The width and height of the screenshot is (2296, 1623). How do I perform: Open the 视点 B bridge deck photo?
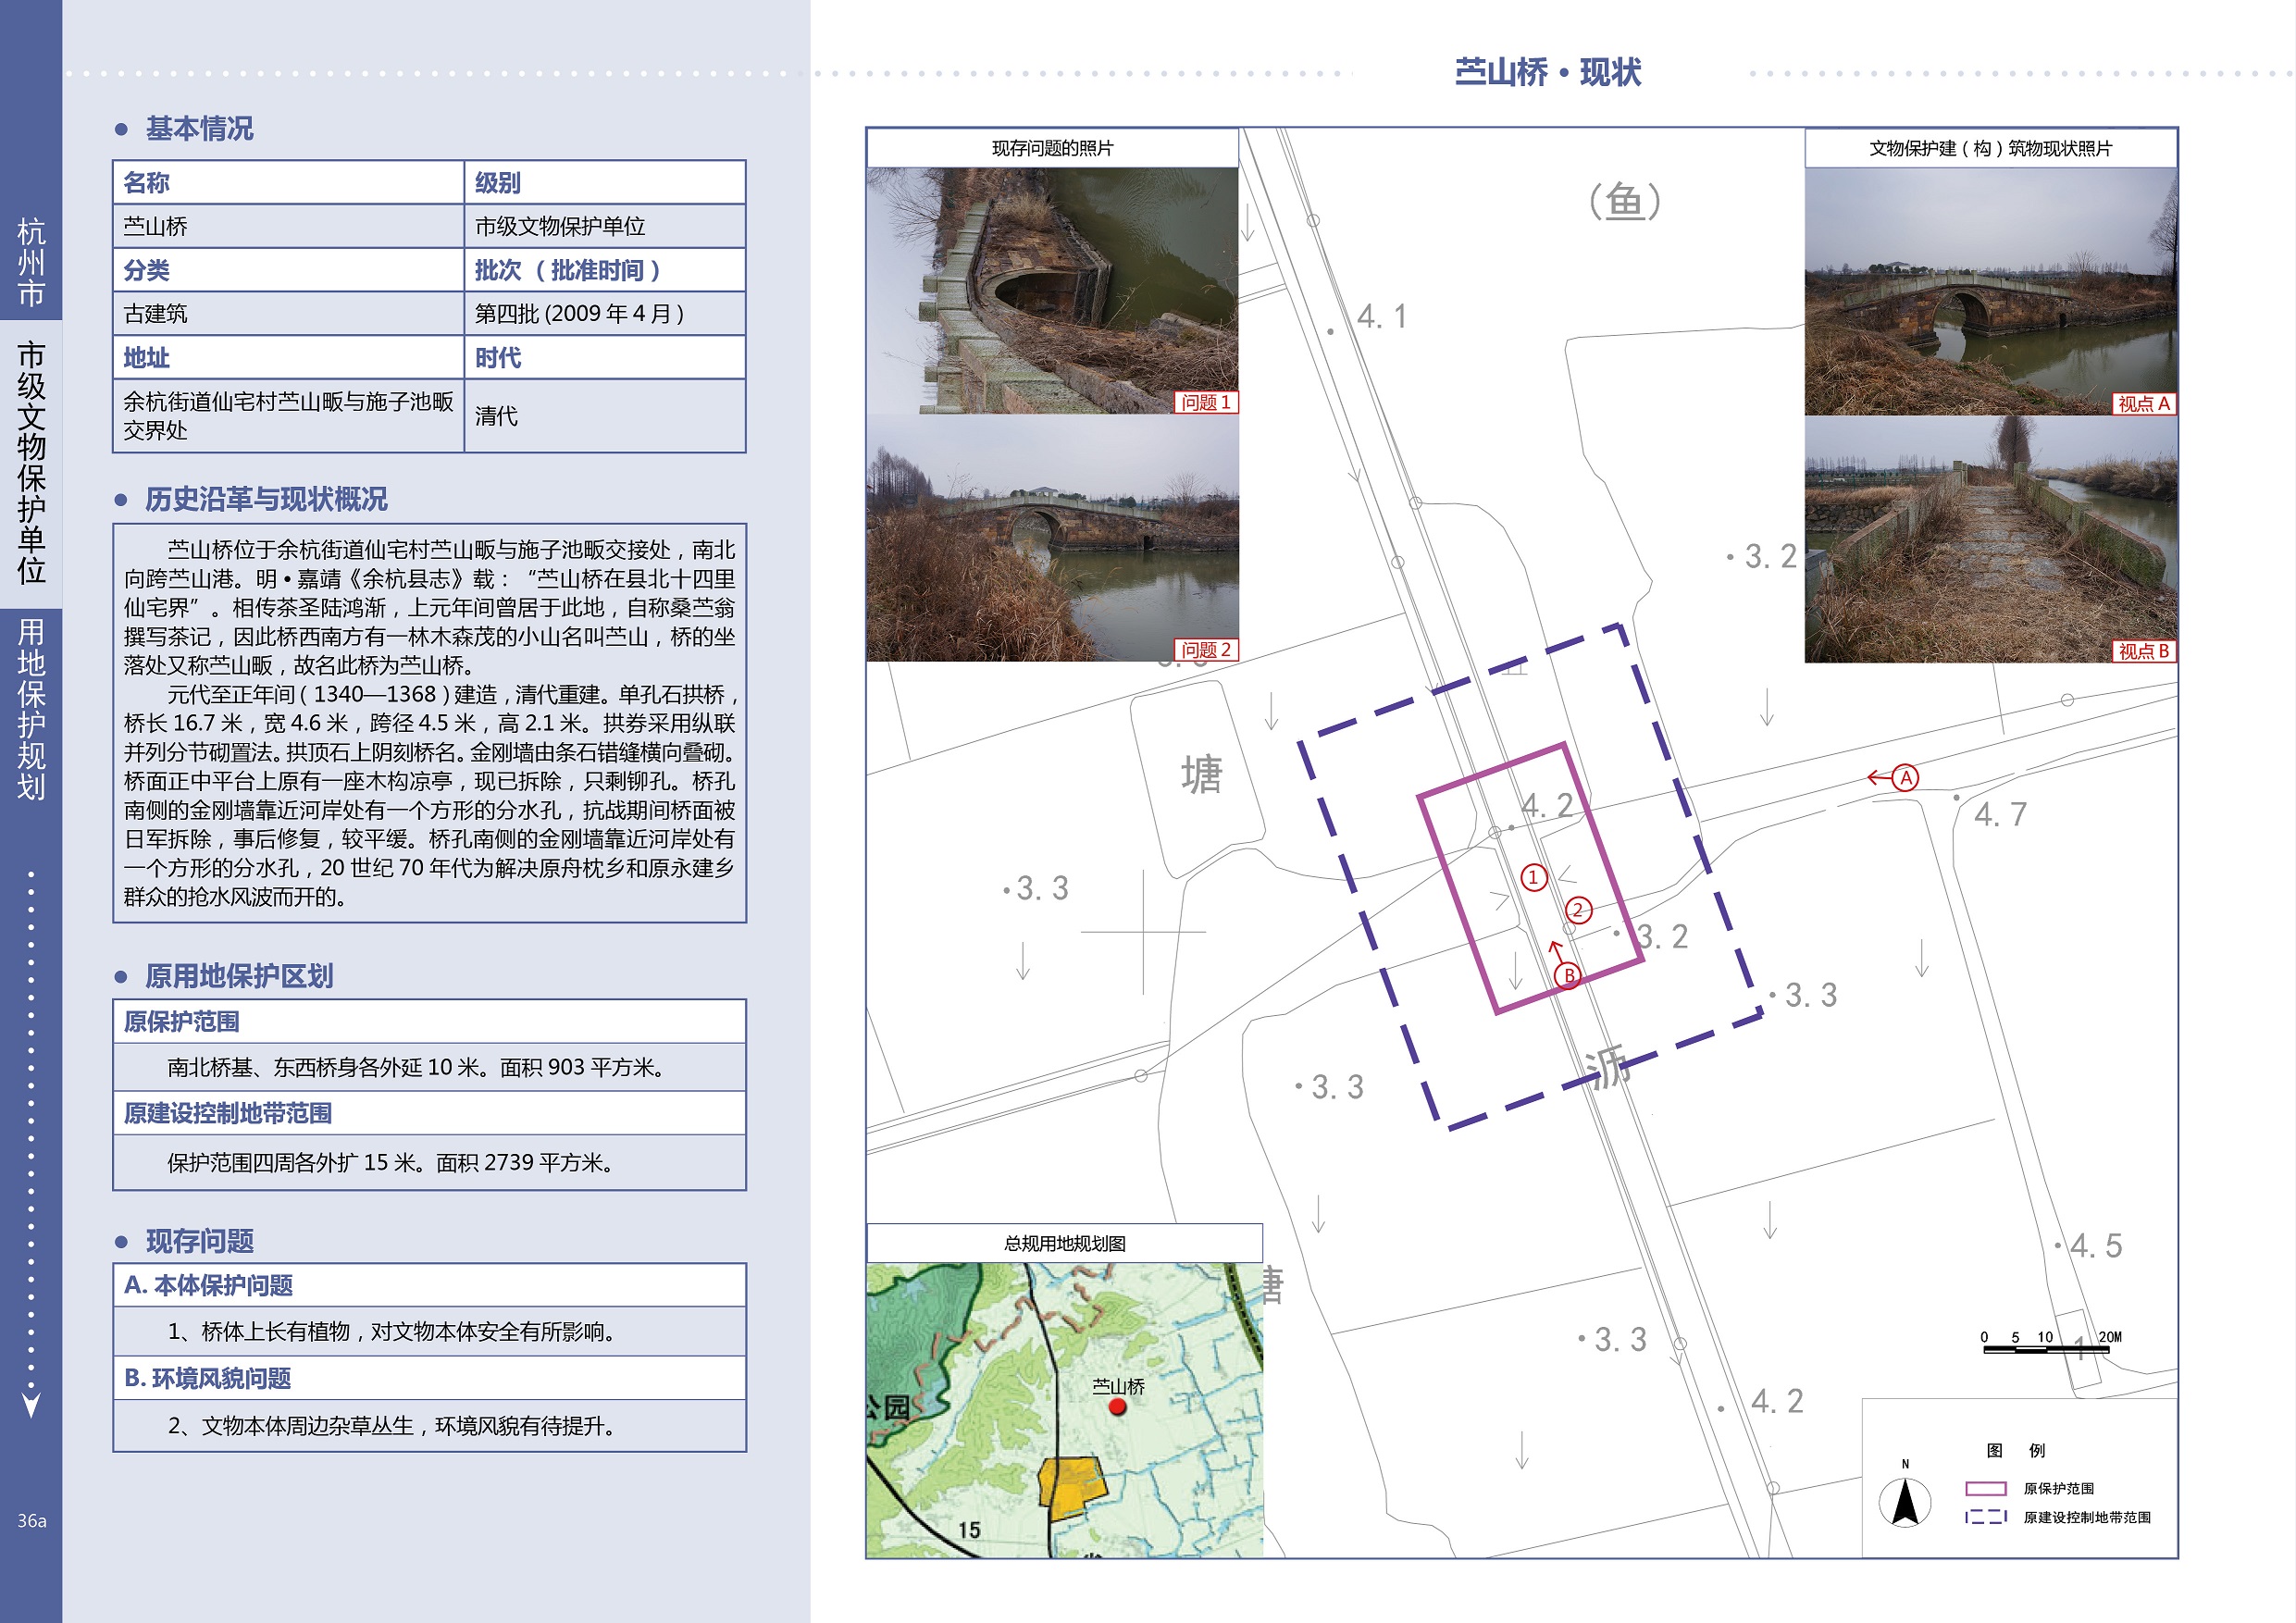(1990, 539)
